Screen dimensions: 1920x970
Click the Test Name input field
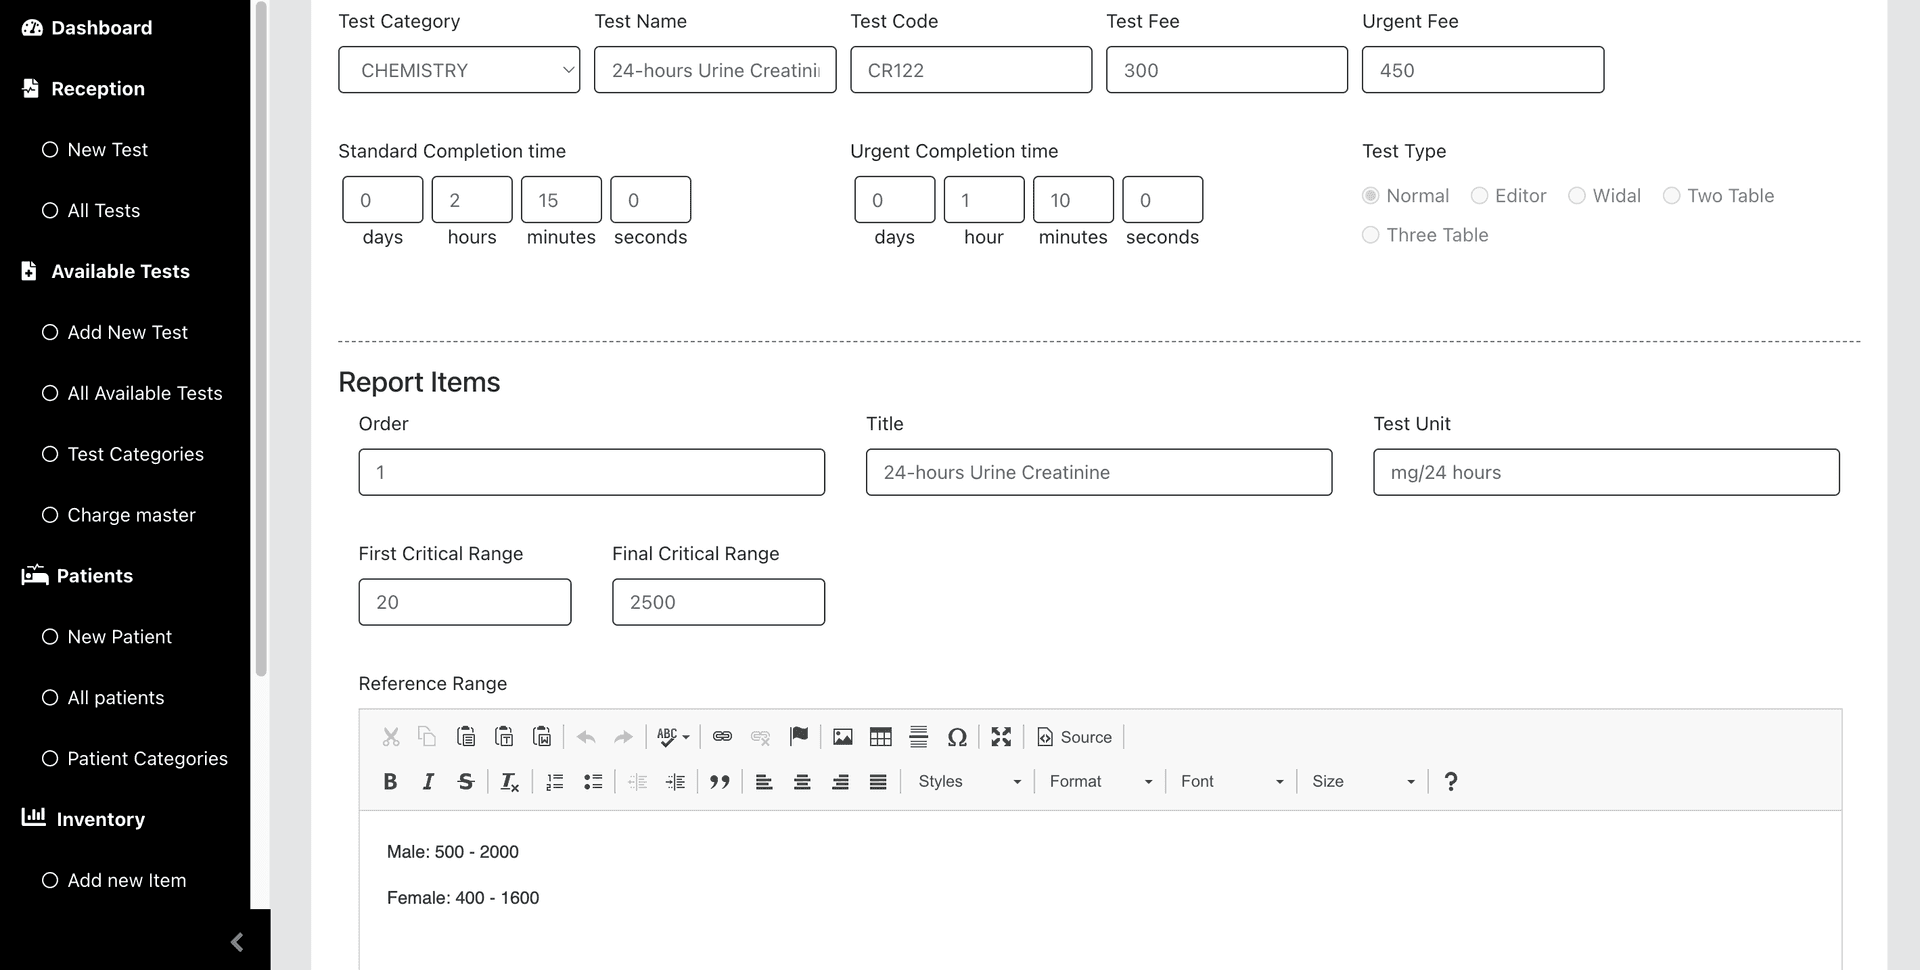click(715, 70)
